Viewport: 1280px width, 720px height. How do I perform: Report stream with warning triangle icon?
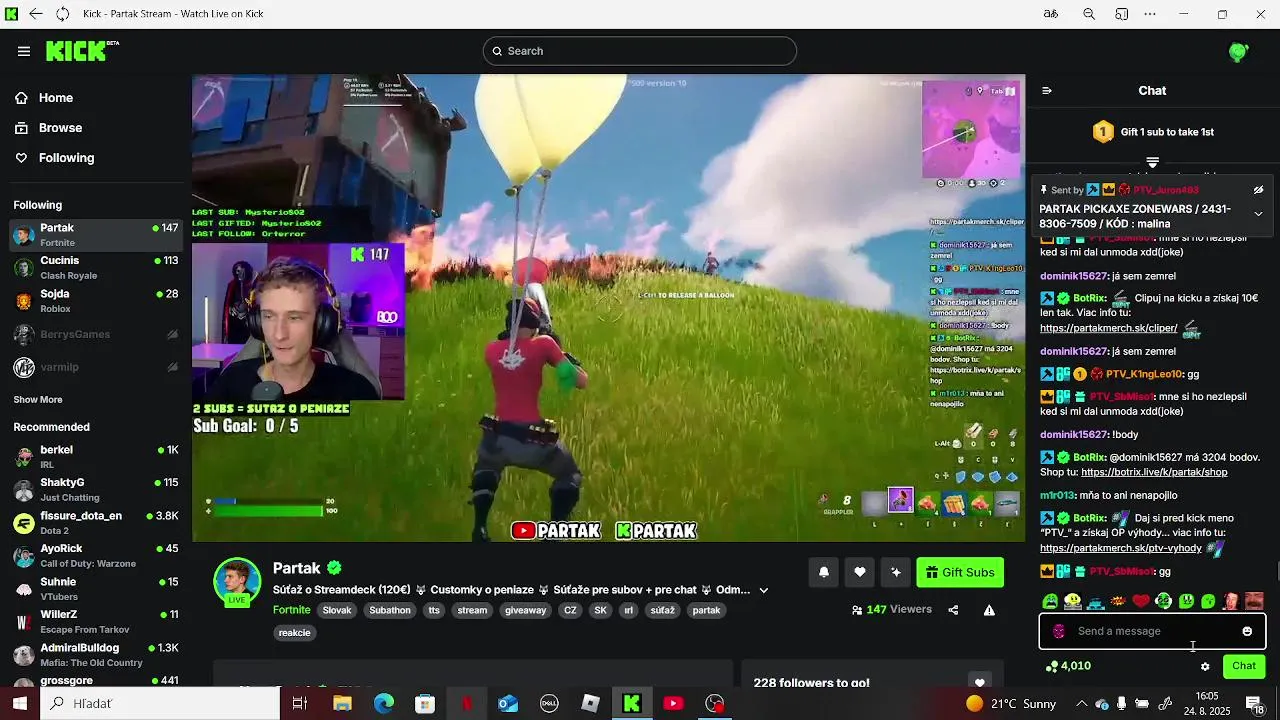click(x=989, y=610)
